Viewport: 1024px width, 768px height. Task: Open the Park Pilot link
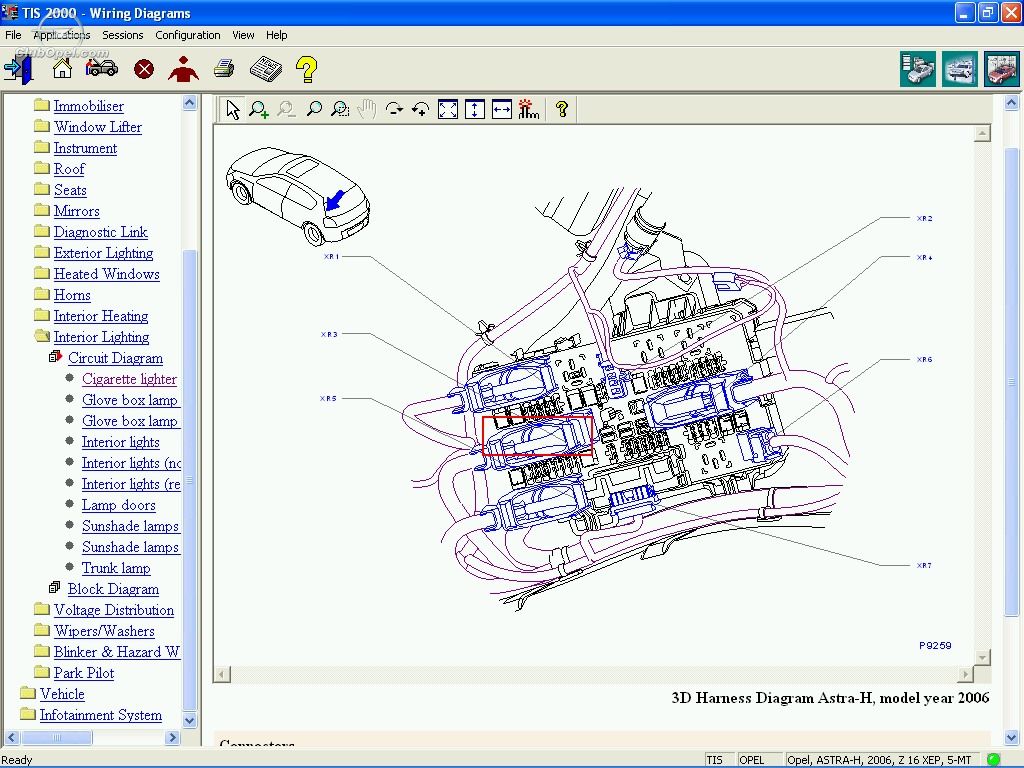(x=84, y=673)
